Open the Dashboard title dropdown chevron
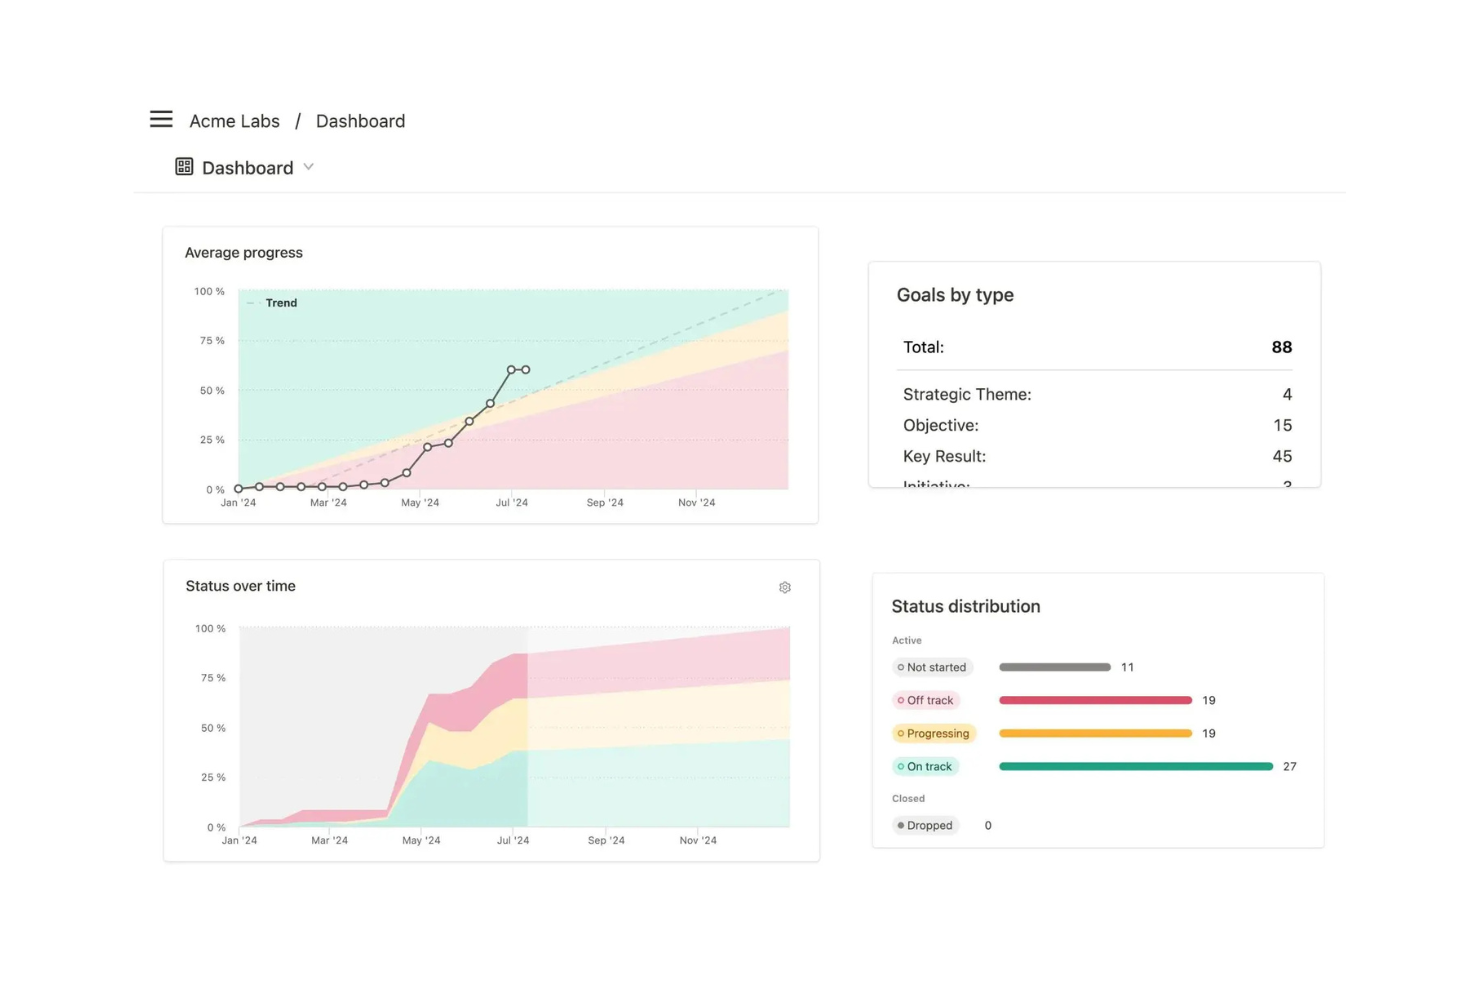 click(x=308, y=167)
